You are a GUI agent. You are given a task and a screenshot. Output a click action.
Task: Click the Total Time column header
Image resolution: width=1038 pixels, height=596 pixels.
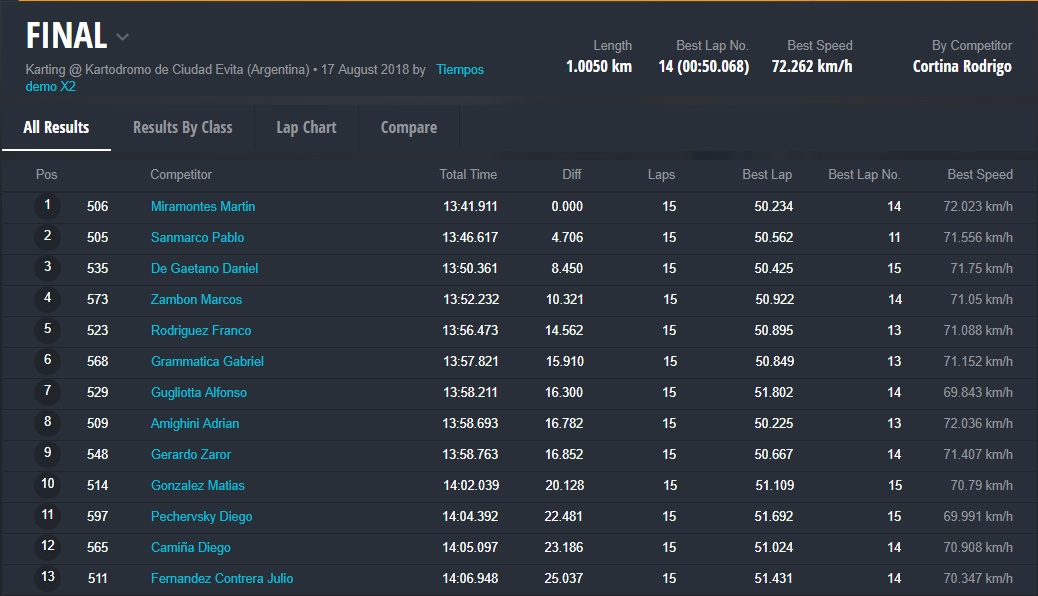tap(467, 174)
